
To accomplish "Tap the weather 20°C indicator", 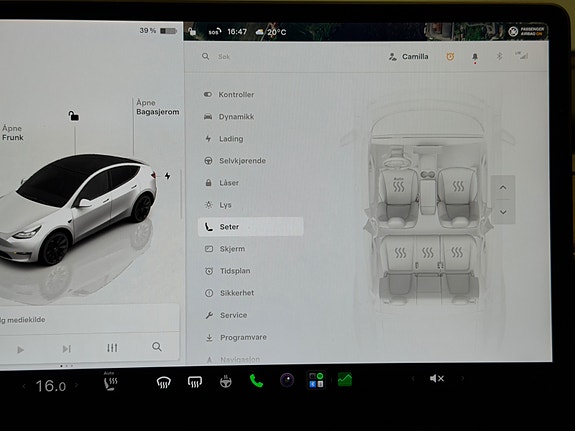I will [x=271, y=32].
